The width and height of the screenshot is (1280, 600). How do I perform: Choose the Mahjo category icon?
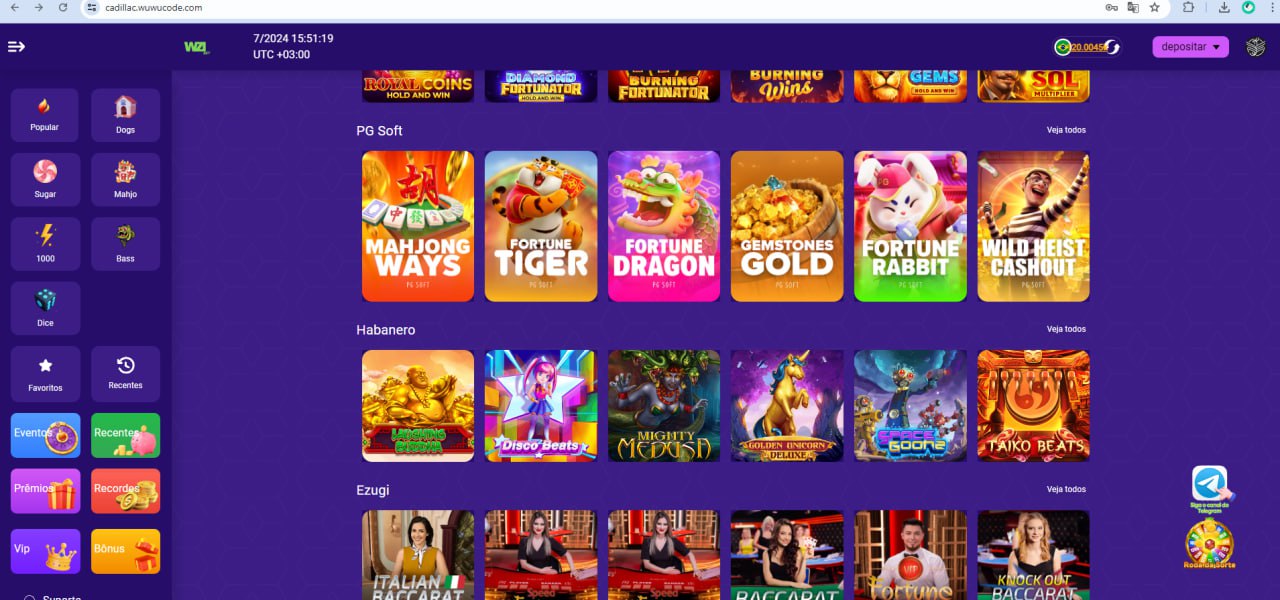[x=125, y=180]
